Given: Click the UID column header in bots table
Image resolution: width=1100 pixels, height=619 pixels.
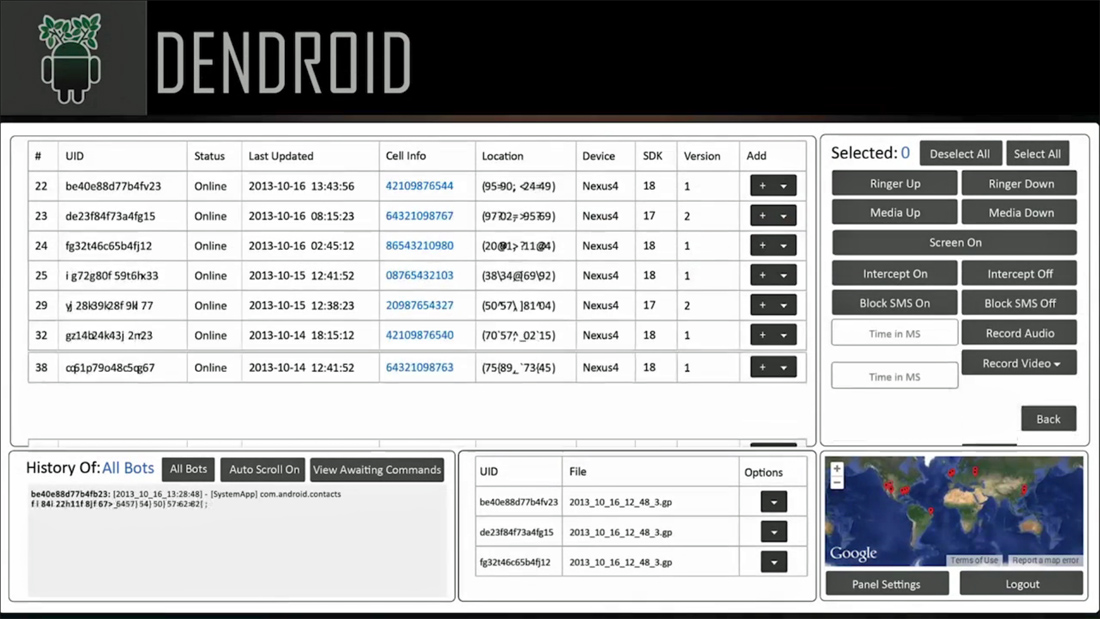Looking at the screenshot, I should pos(74,156).
